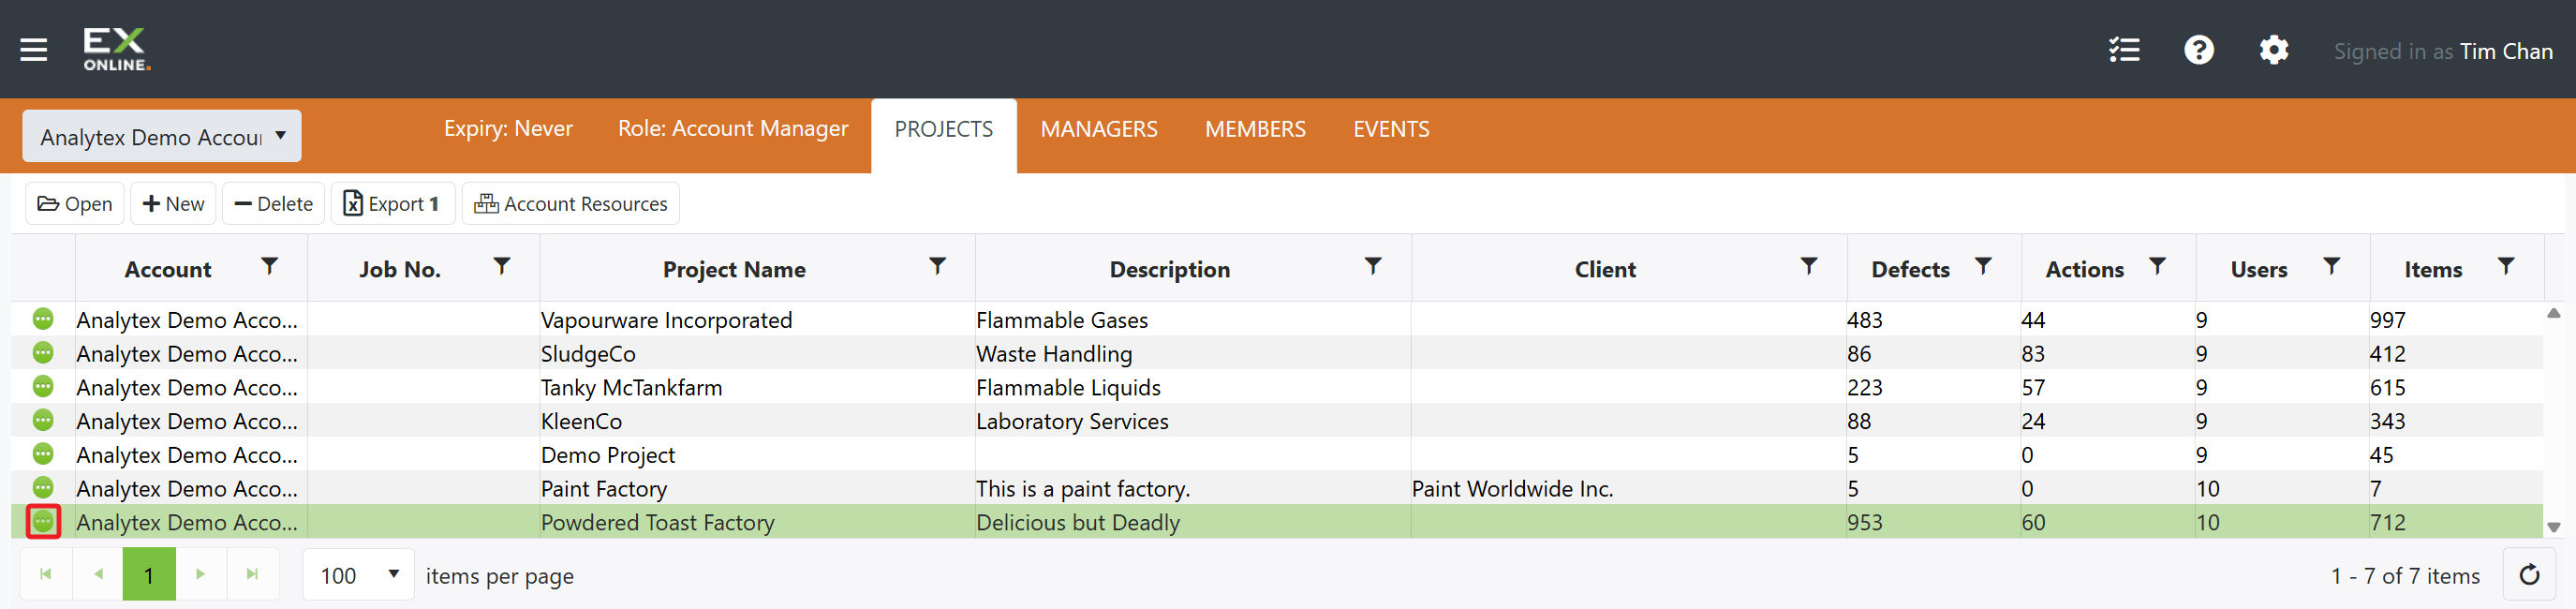Expand the Analytex Demo Account dropdown
This screenshot has width=2576, height=609.
[x=162, y=136]
